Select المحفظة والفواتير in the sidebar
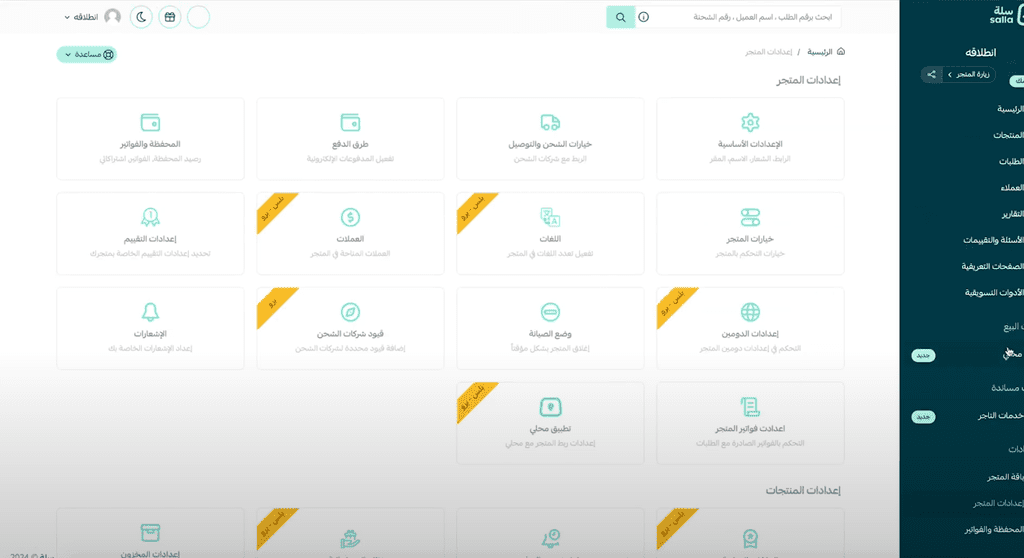This screenshot has width=1024, height=558. tap(994, 529)
